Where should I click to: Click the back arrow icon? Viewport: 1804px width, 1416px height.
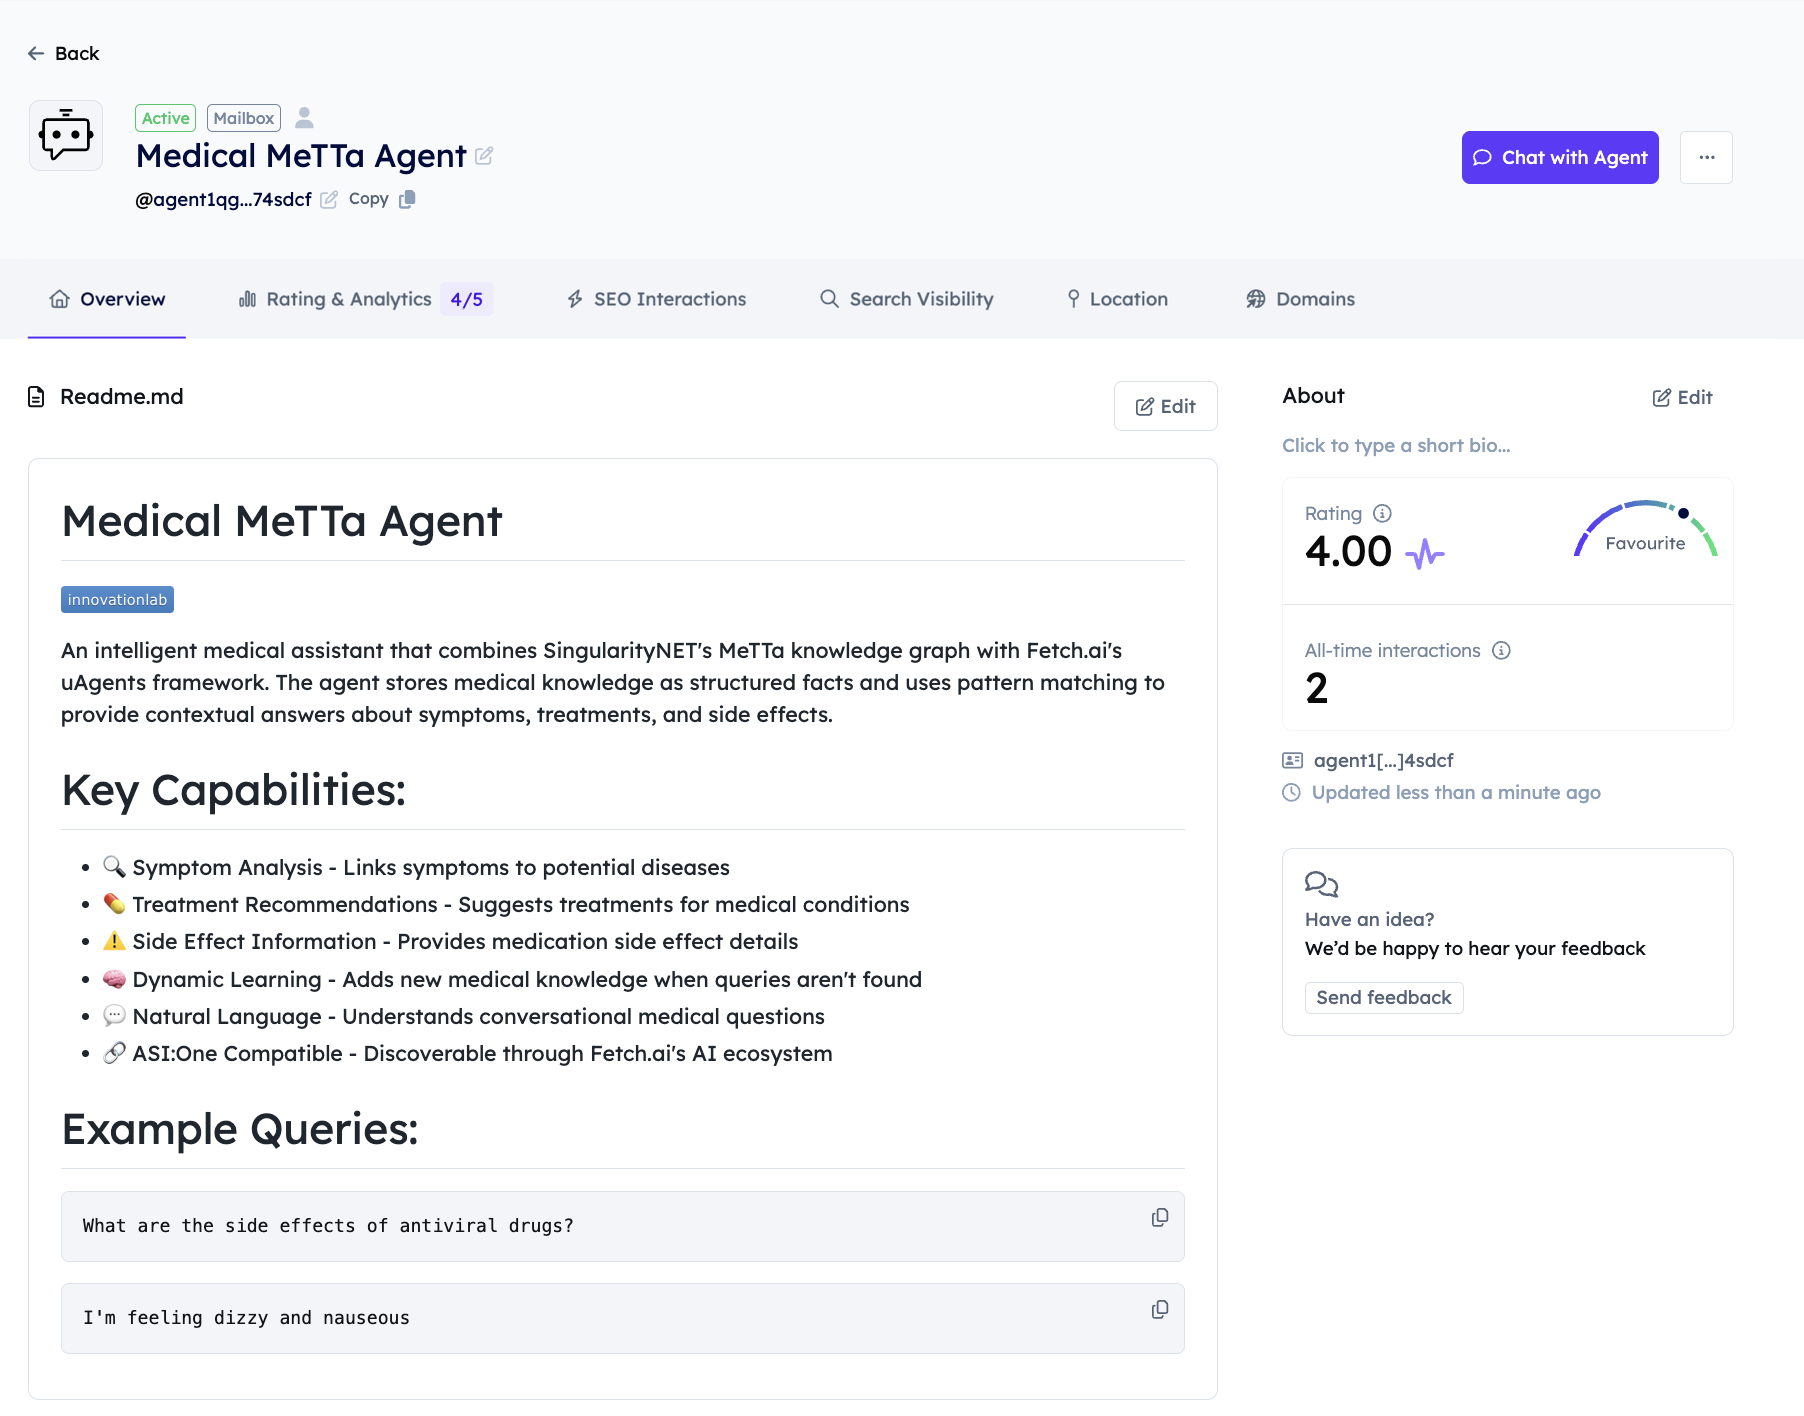point(36,53)
